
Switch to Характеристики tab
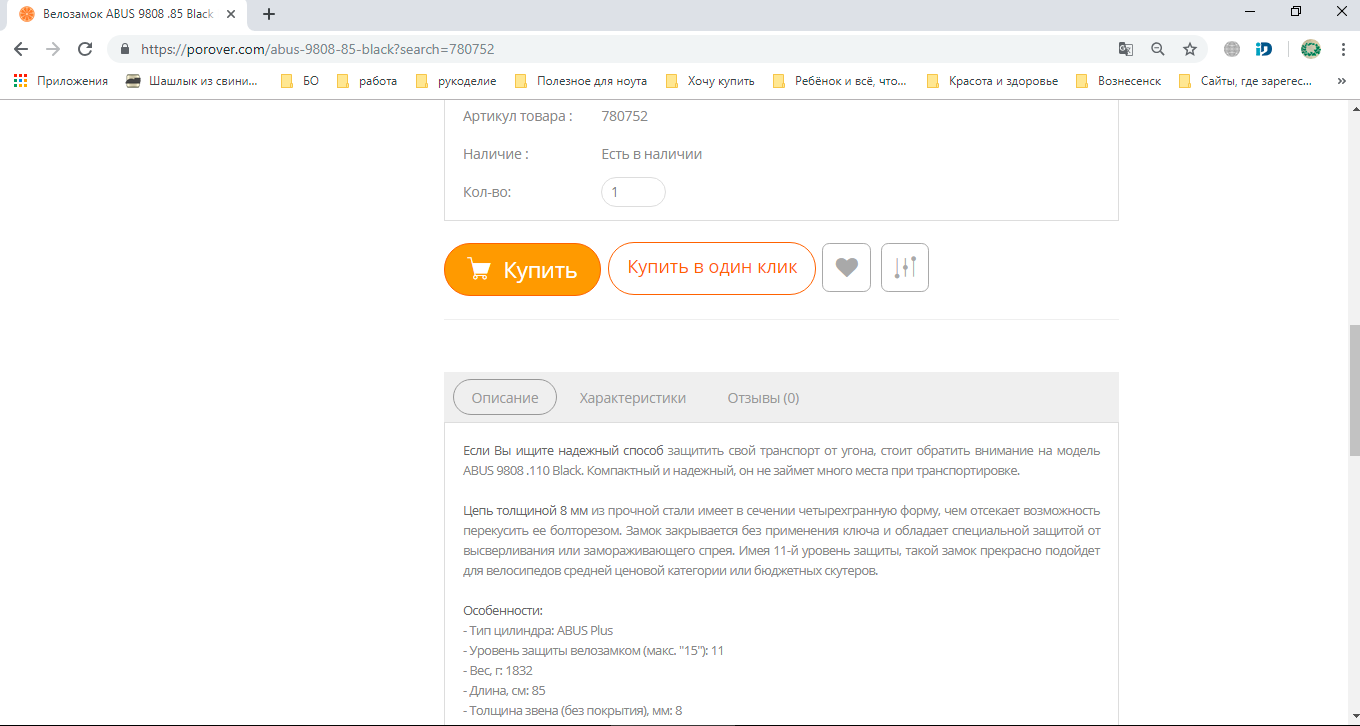coord(633,398)
